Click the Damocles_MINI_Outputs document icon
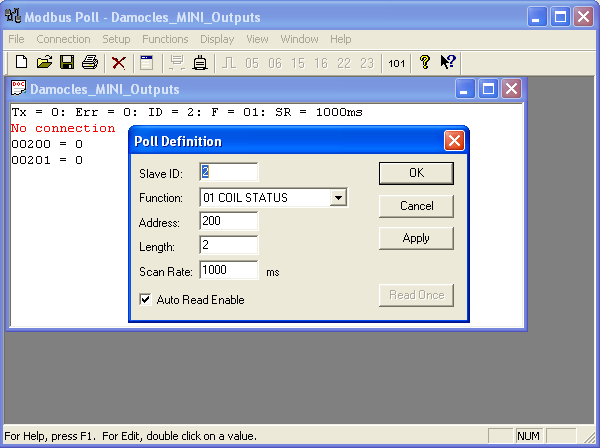The width and height of the screenshot is (600, 448). pyautogui.click(x=18, y=88)
